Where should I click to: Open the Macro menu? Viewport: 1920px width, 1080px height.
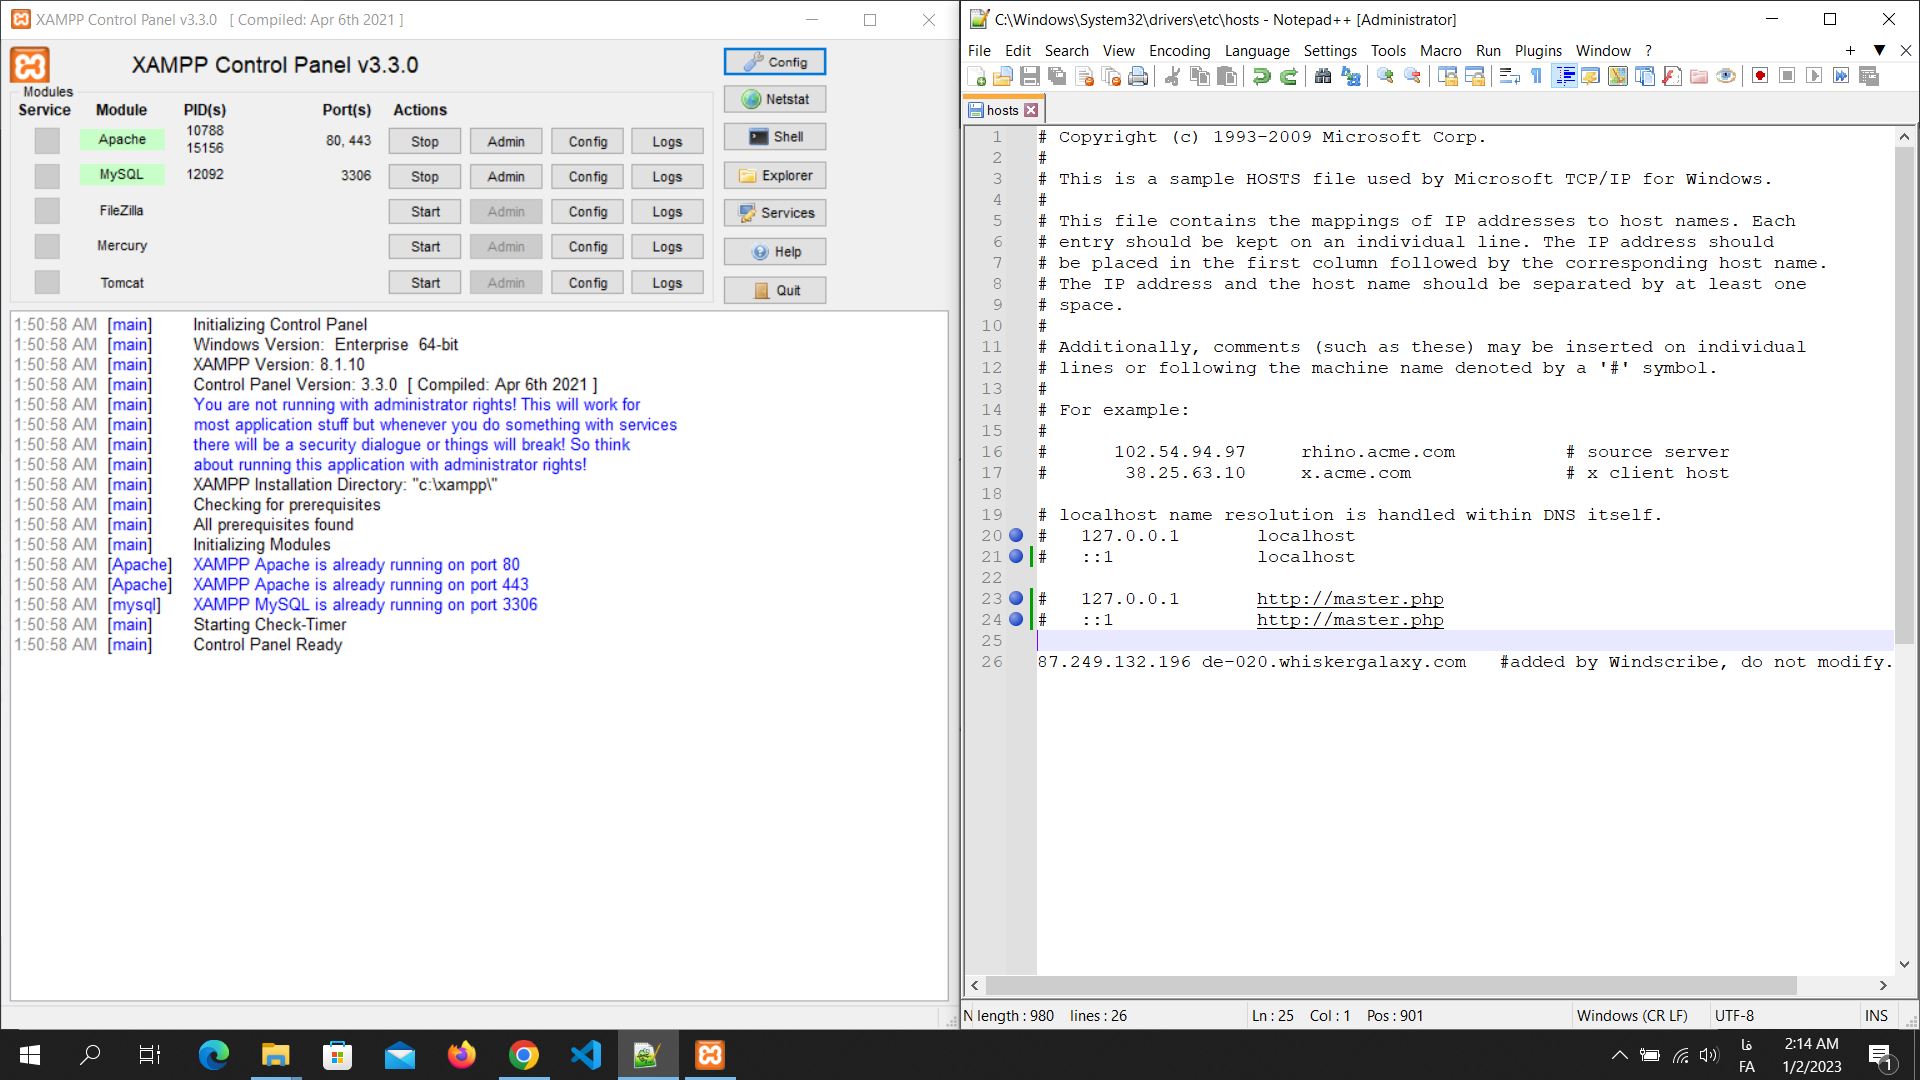1440,50
